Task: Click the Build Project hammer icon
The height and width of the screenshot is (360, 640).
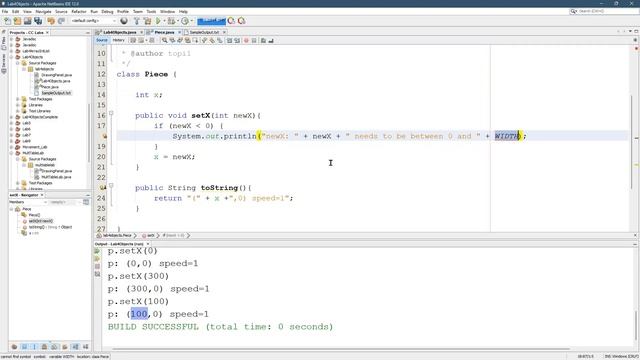Action: click(x=137, y=21)
